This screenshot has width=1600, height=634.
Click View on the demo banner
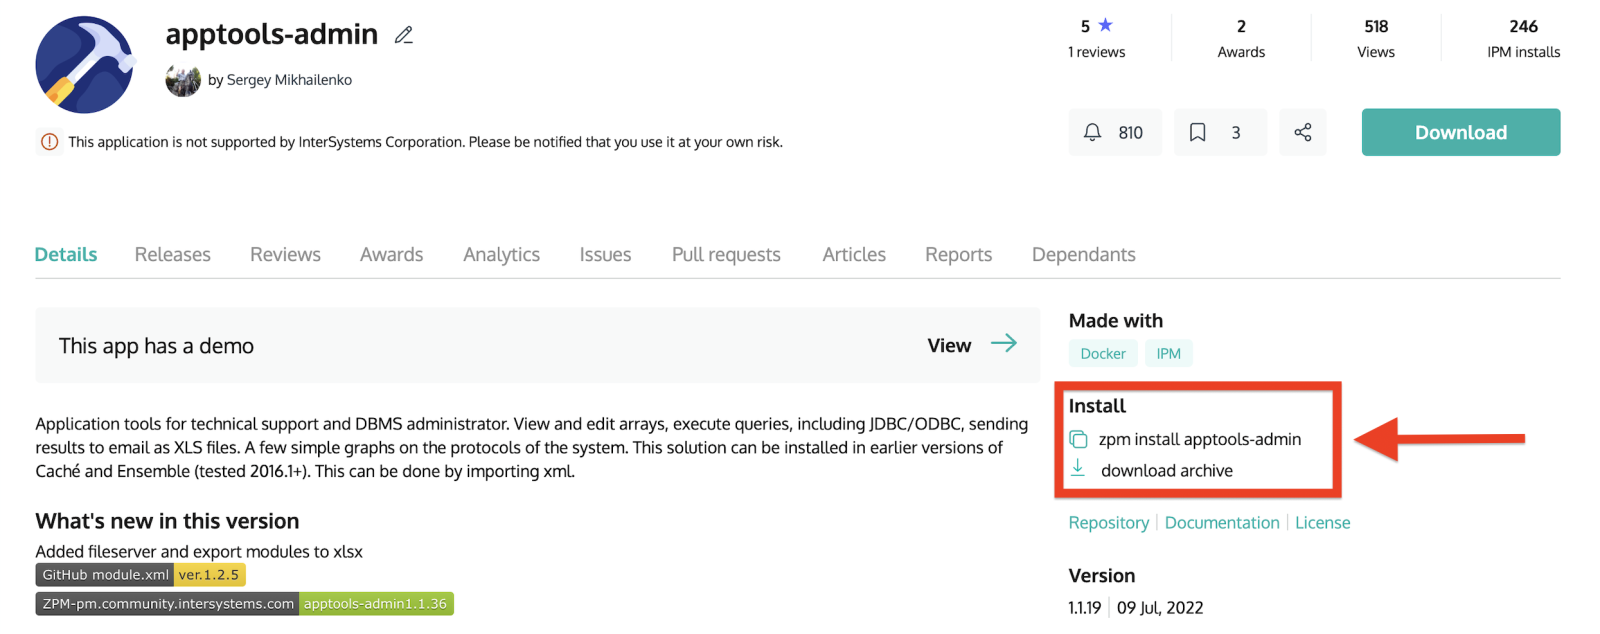[949, 346]
